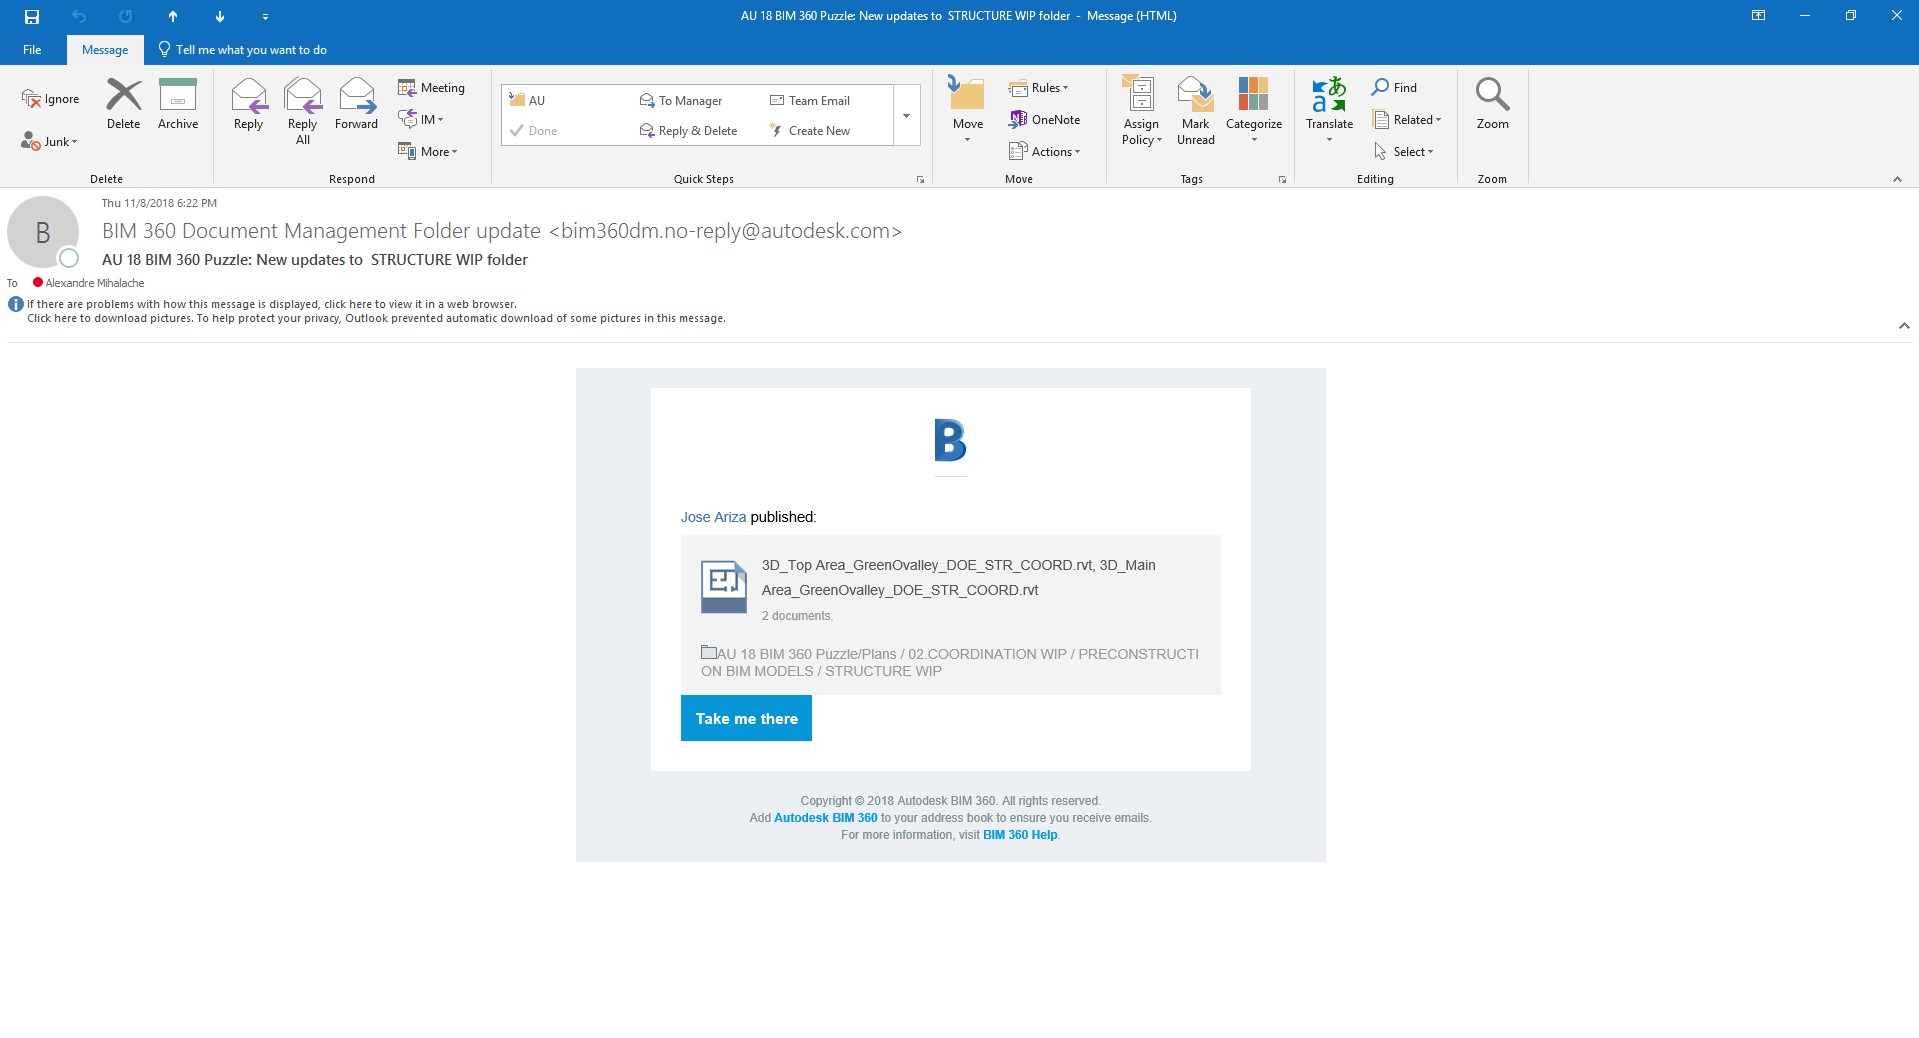Delete the open message
1919x1038 pixels.
point(123,105)
